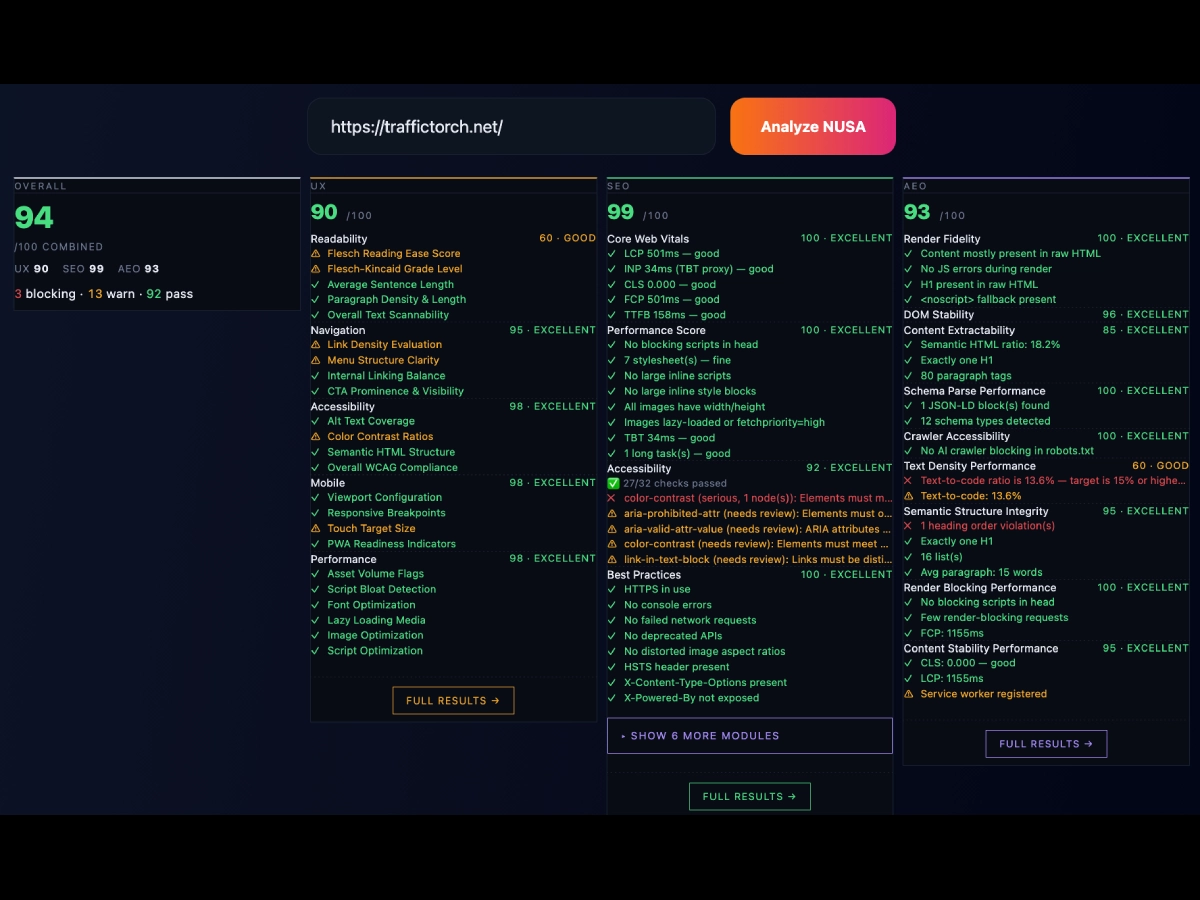Click the warning icon beside Service worker registered
This screenshot has width=1200, height=900.
(908, 694)
